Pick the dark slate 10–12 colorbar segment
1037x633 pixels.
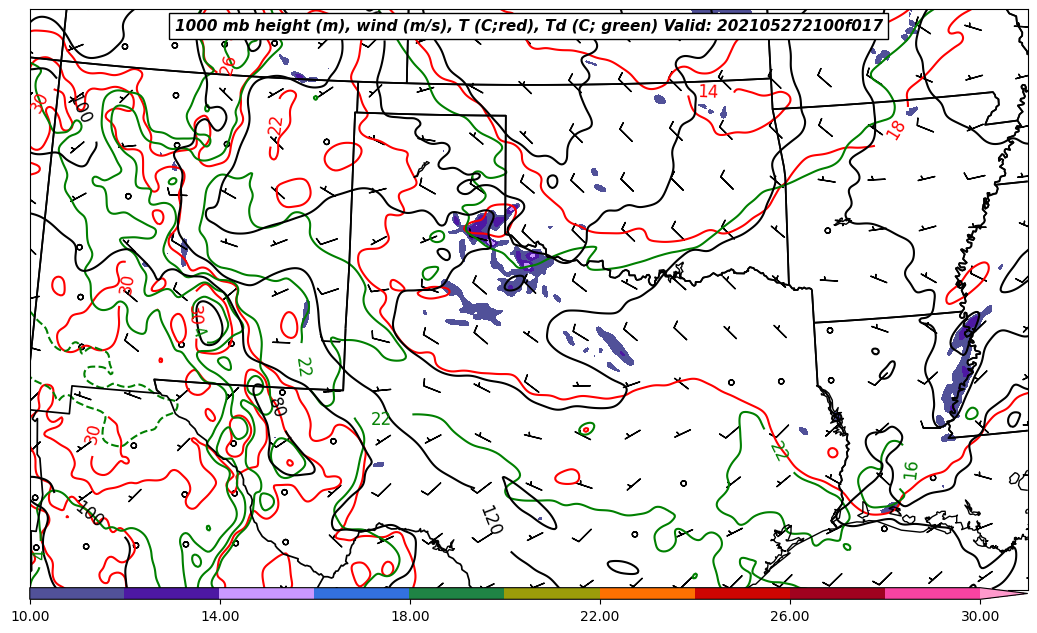tap(77, 593)
